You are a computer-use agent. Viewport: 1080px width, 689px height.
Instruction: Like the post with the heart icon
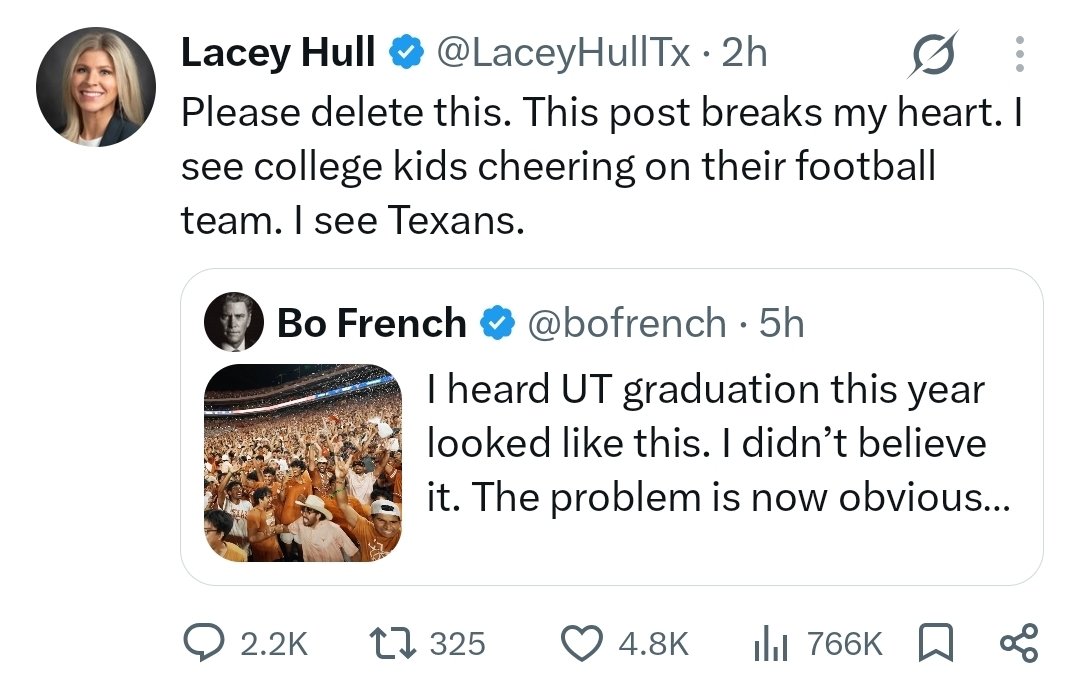[582, 643]
